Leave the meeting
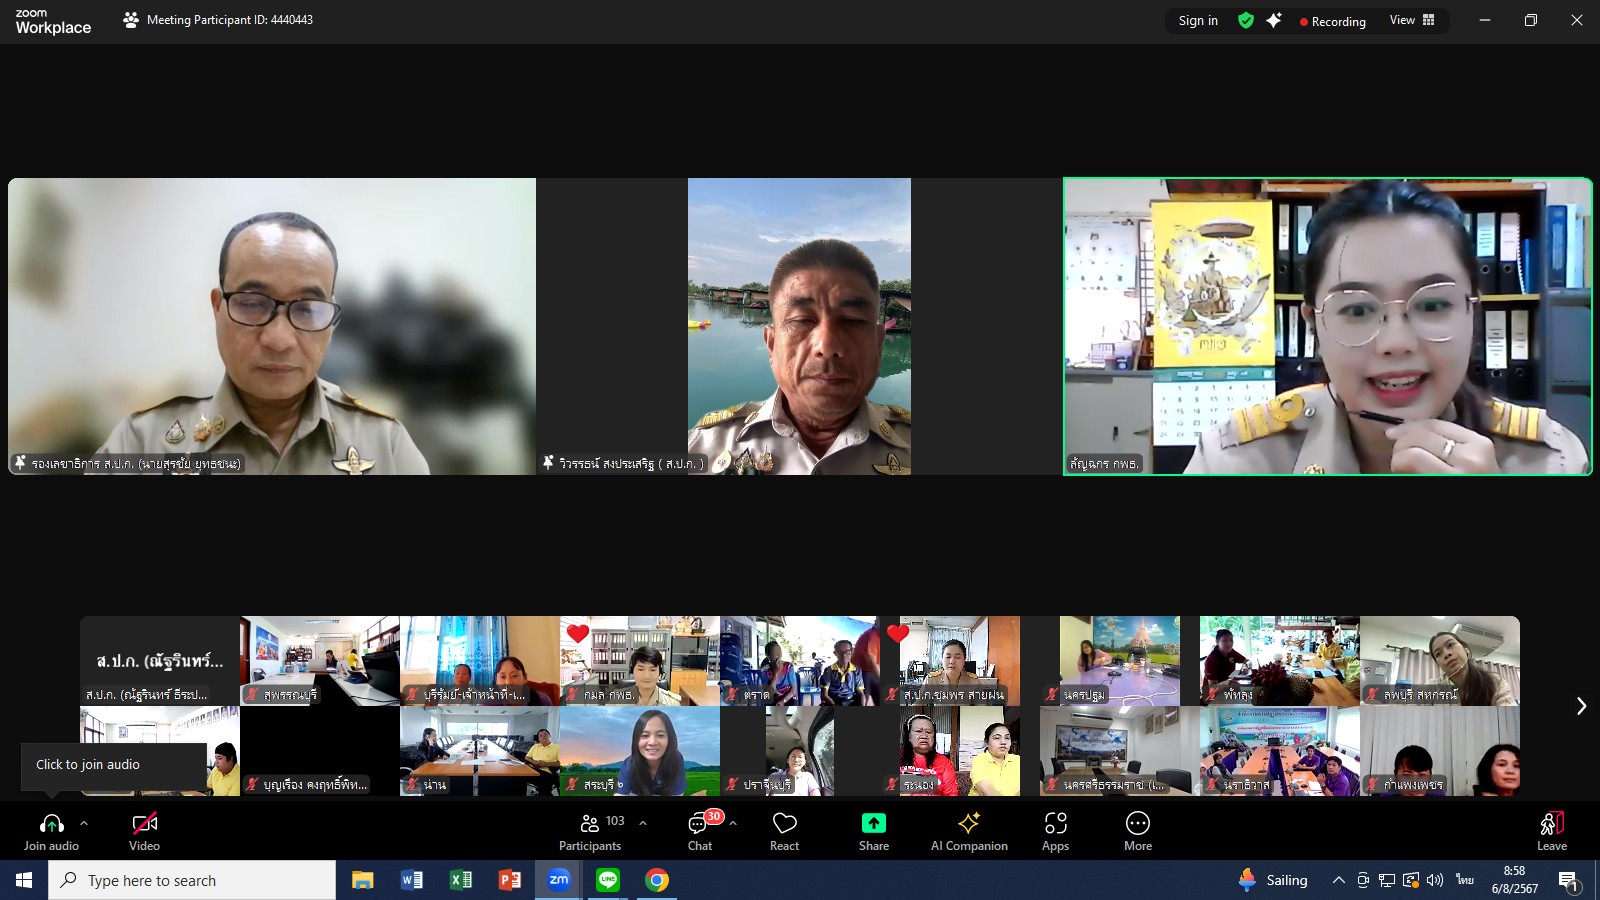Screen dimensions: 1600x900 coord(1552,831)
